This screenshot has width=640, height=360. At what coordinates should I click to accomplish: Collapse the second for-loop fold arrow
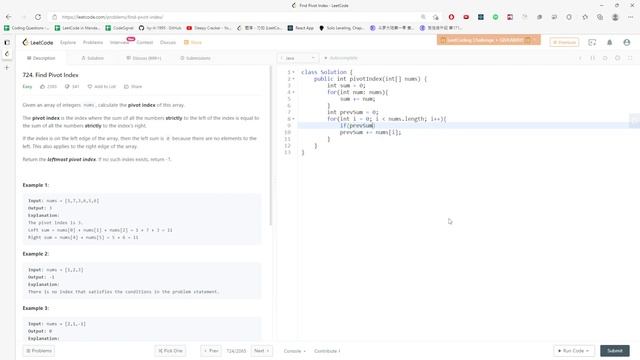(293, 119)
